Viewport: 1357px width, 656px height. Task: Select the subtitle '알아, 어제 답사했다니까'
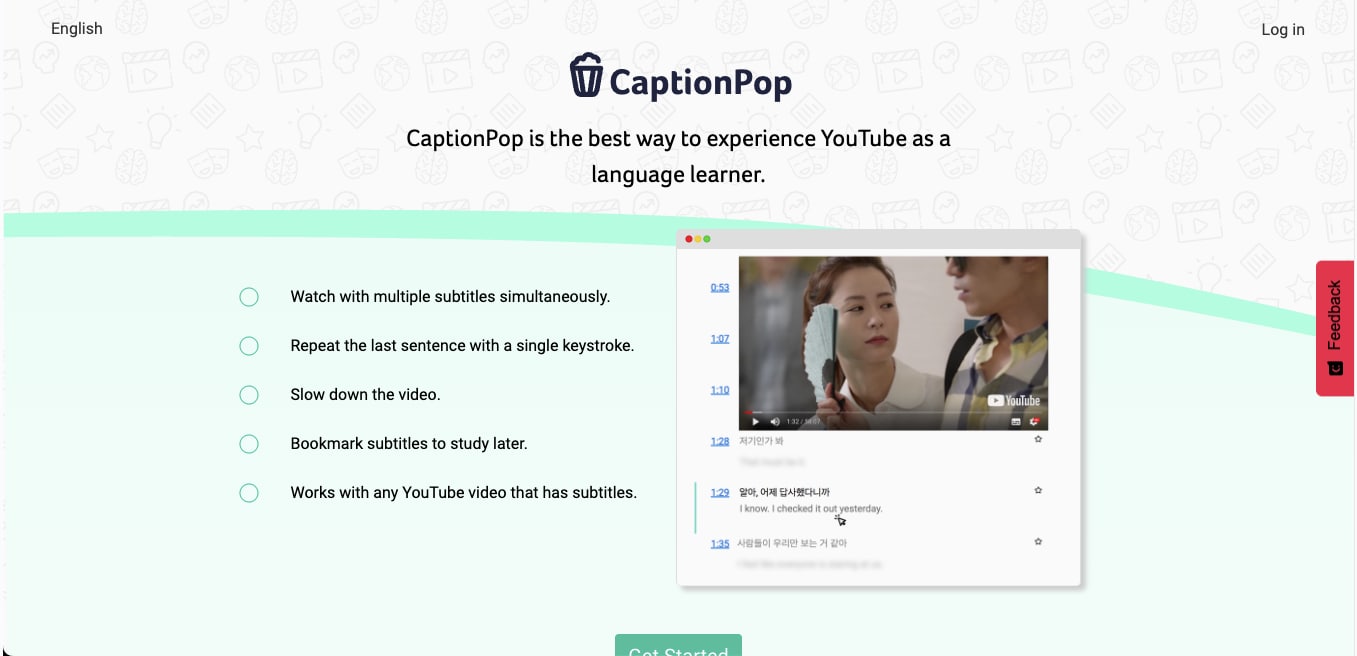pyautogui.click(x=784, y=492)
